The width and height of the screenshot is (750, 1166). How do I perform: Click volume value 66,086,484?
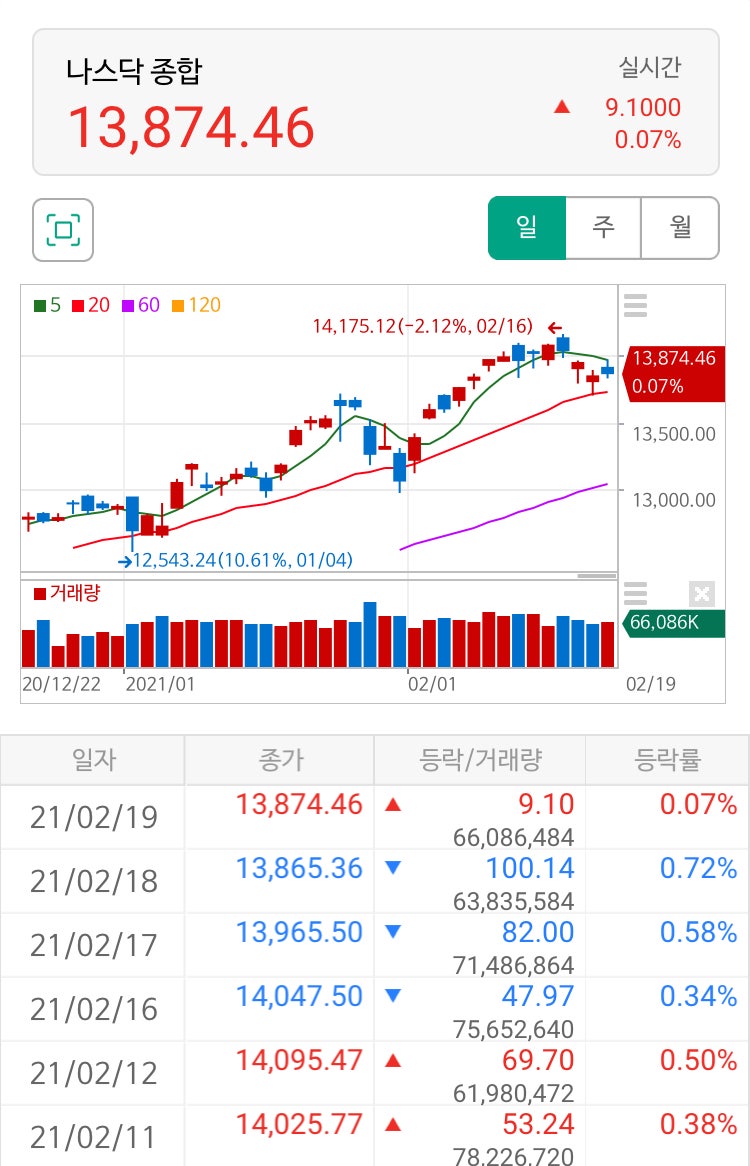pyautogui.click(x=514, y=837)
